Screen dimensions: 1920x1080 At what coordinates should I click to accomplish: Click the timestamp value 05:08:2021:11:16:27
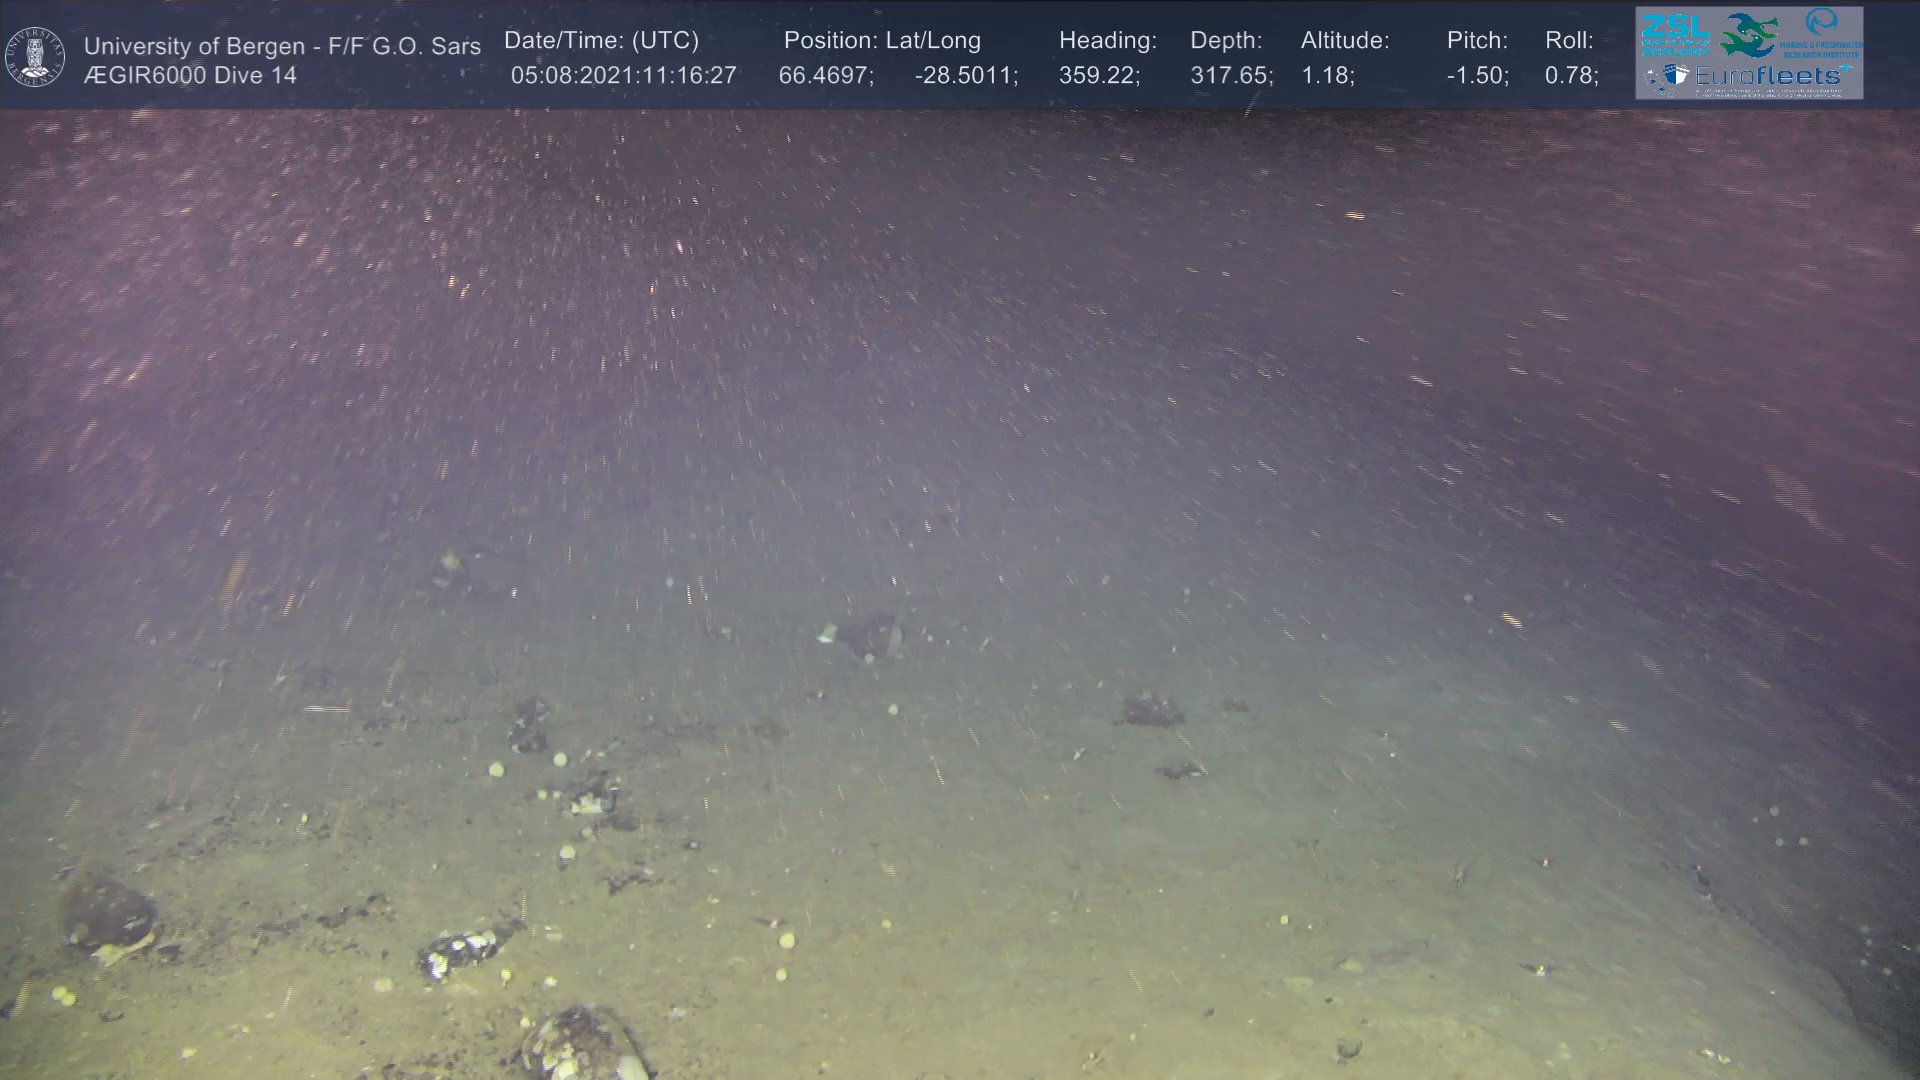point(623,75)
